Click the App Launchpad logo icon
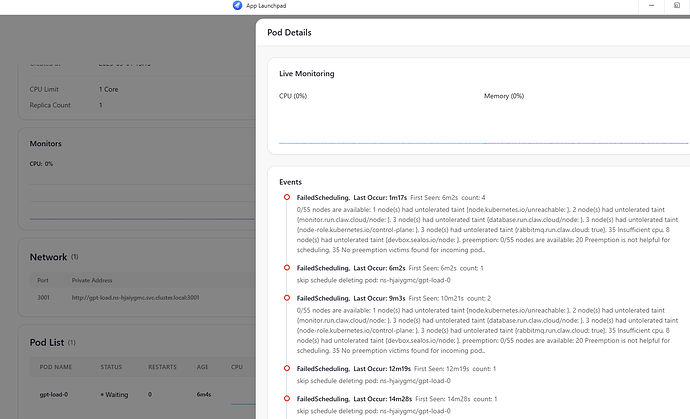The image size is (690, 419). point(237,5)
